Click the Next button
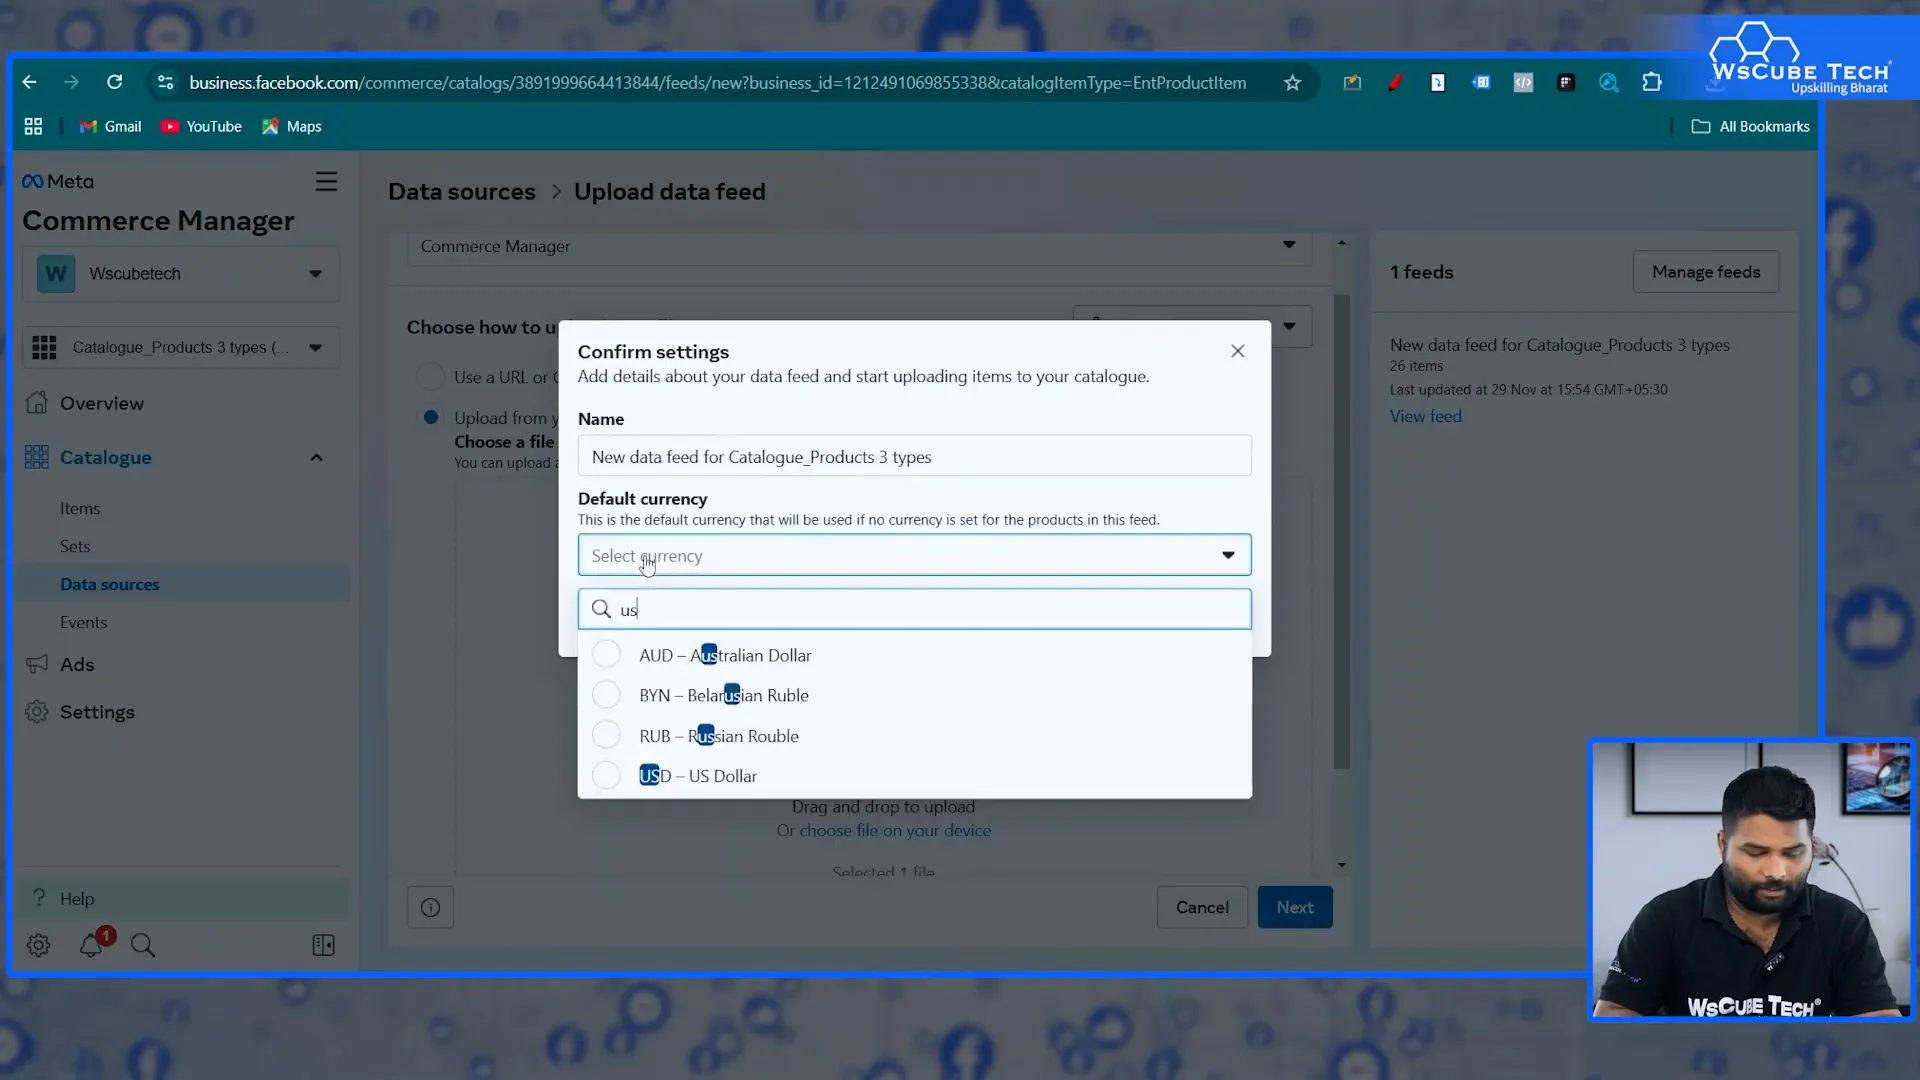The image size is (1920, 1080). pyautogui.click(x=1295, y=907)
